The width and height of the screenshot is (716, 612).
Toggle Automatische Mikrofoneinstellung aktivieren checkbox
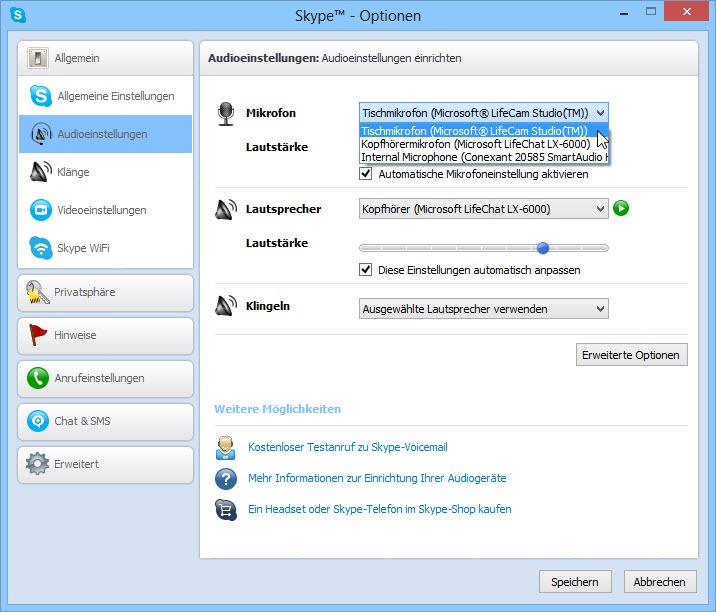[x=366, y=174]
